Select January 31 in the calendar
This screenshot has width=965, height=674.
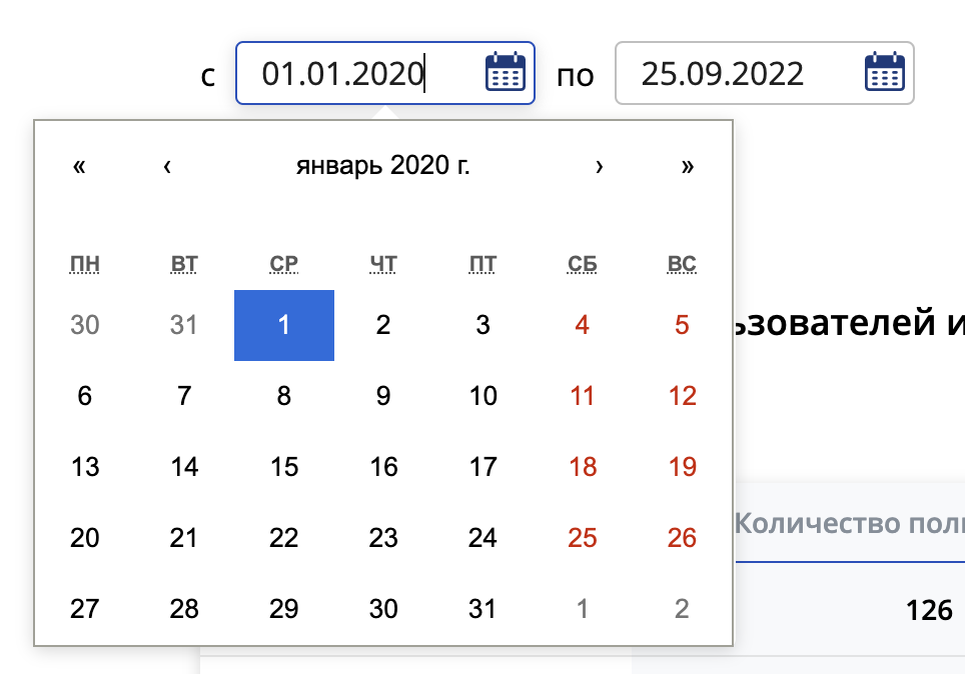click(x=483, y=608)
